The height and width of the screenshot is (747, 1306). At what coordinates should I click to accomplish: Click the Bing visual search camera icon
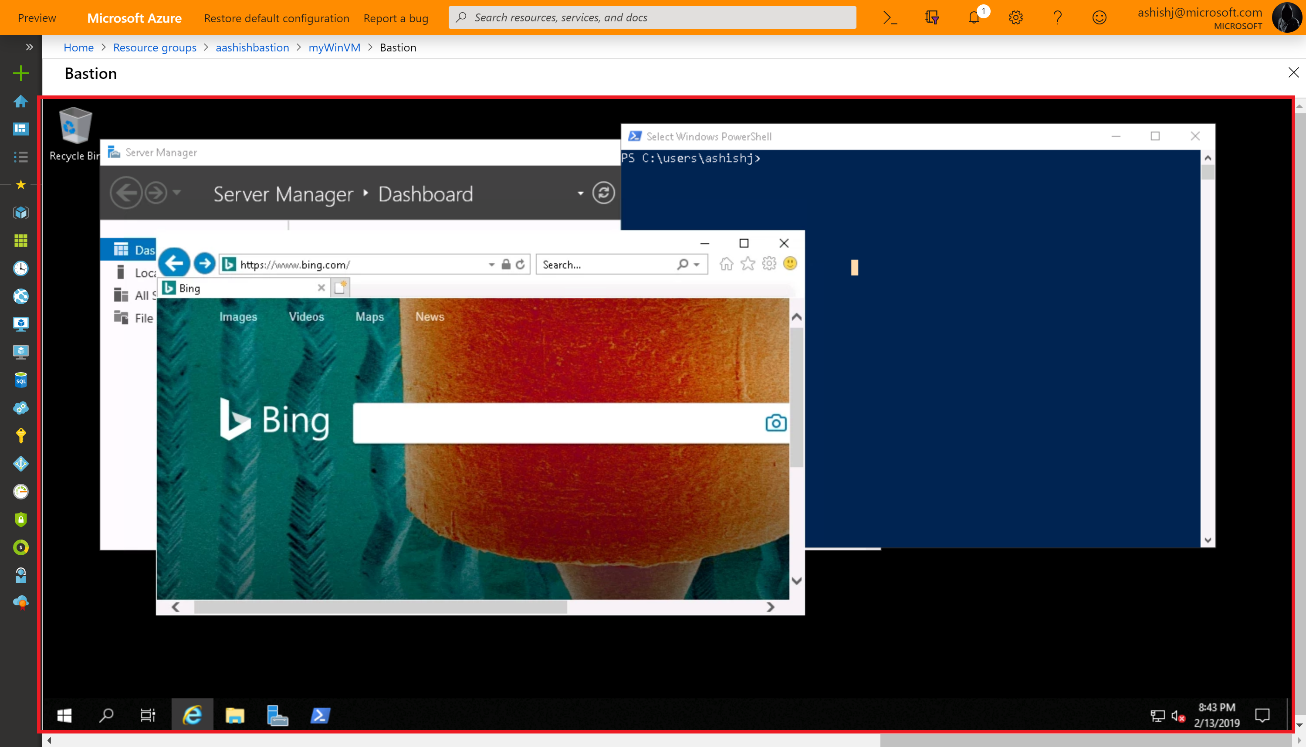776,423
